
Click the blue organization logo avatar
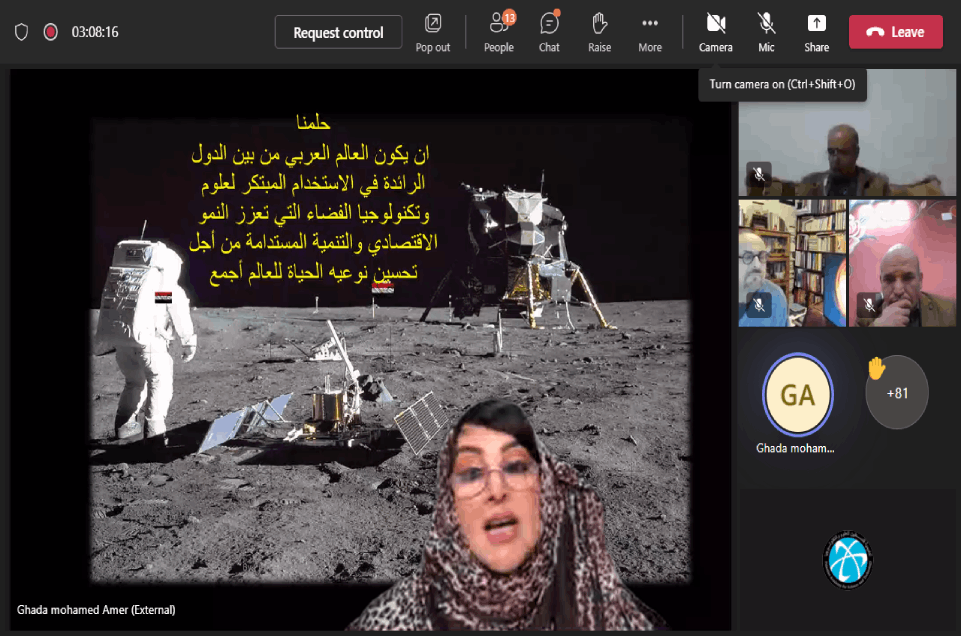848,560
